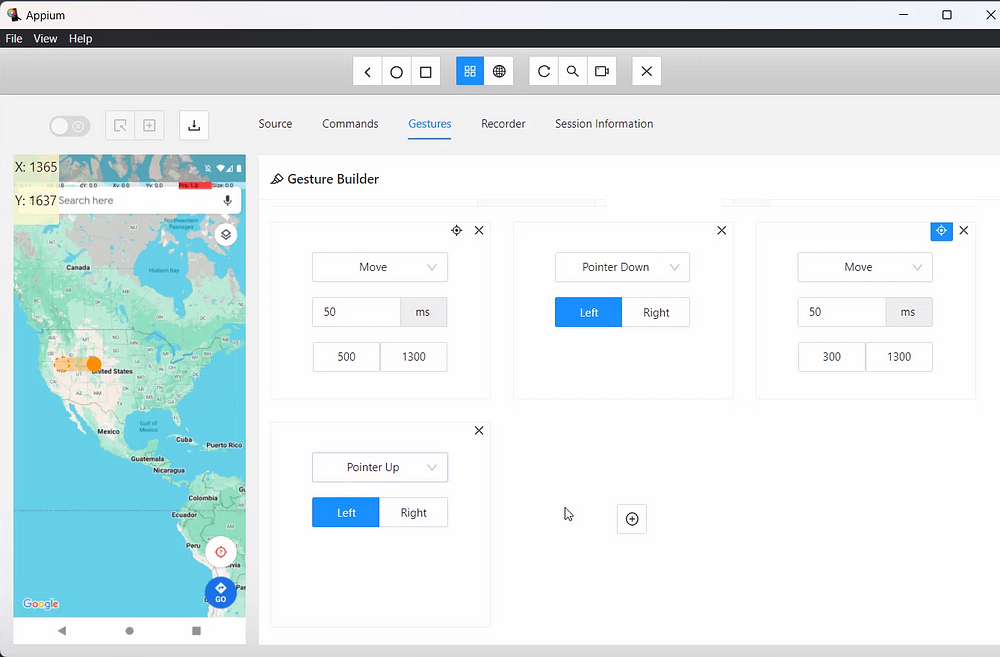
Task: Select Right button for Pointer Up
Action: click(414, 513)
